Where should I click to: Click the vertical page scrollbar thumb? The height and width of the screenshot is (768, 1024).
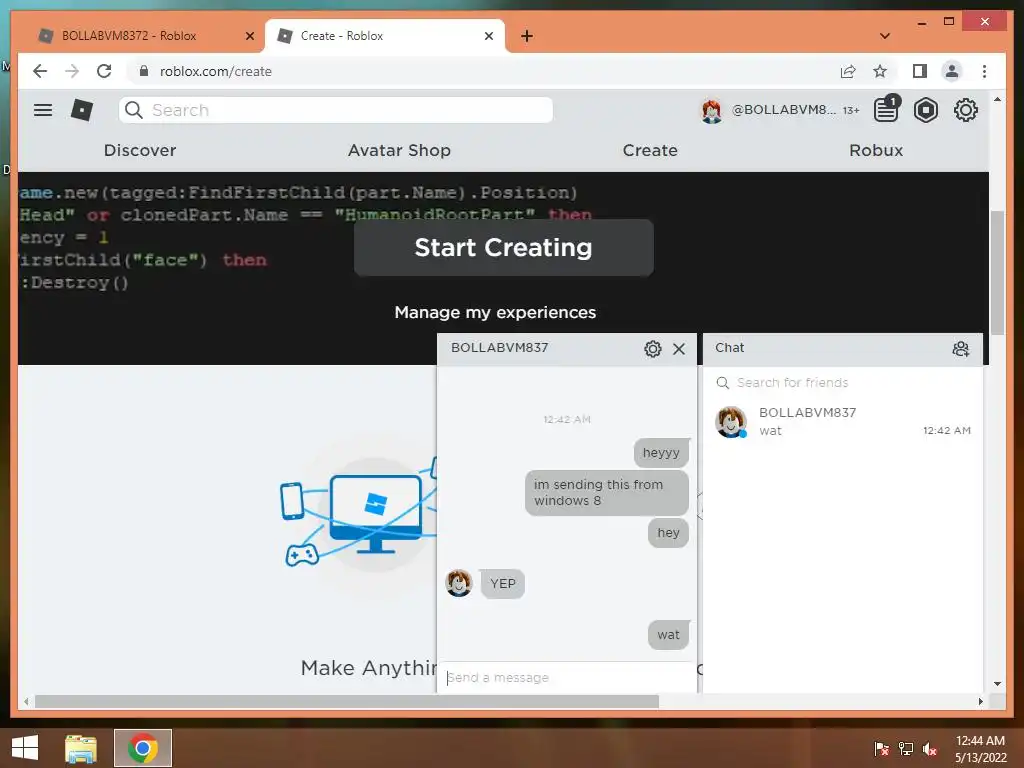coord(997,272)
